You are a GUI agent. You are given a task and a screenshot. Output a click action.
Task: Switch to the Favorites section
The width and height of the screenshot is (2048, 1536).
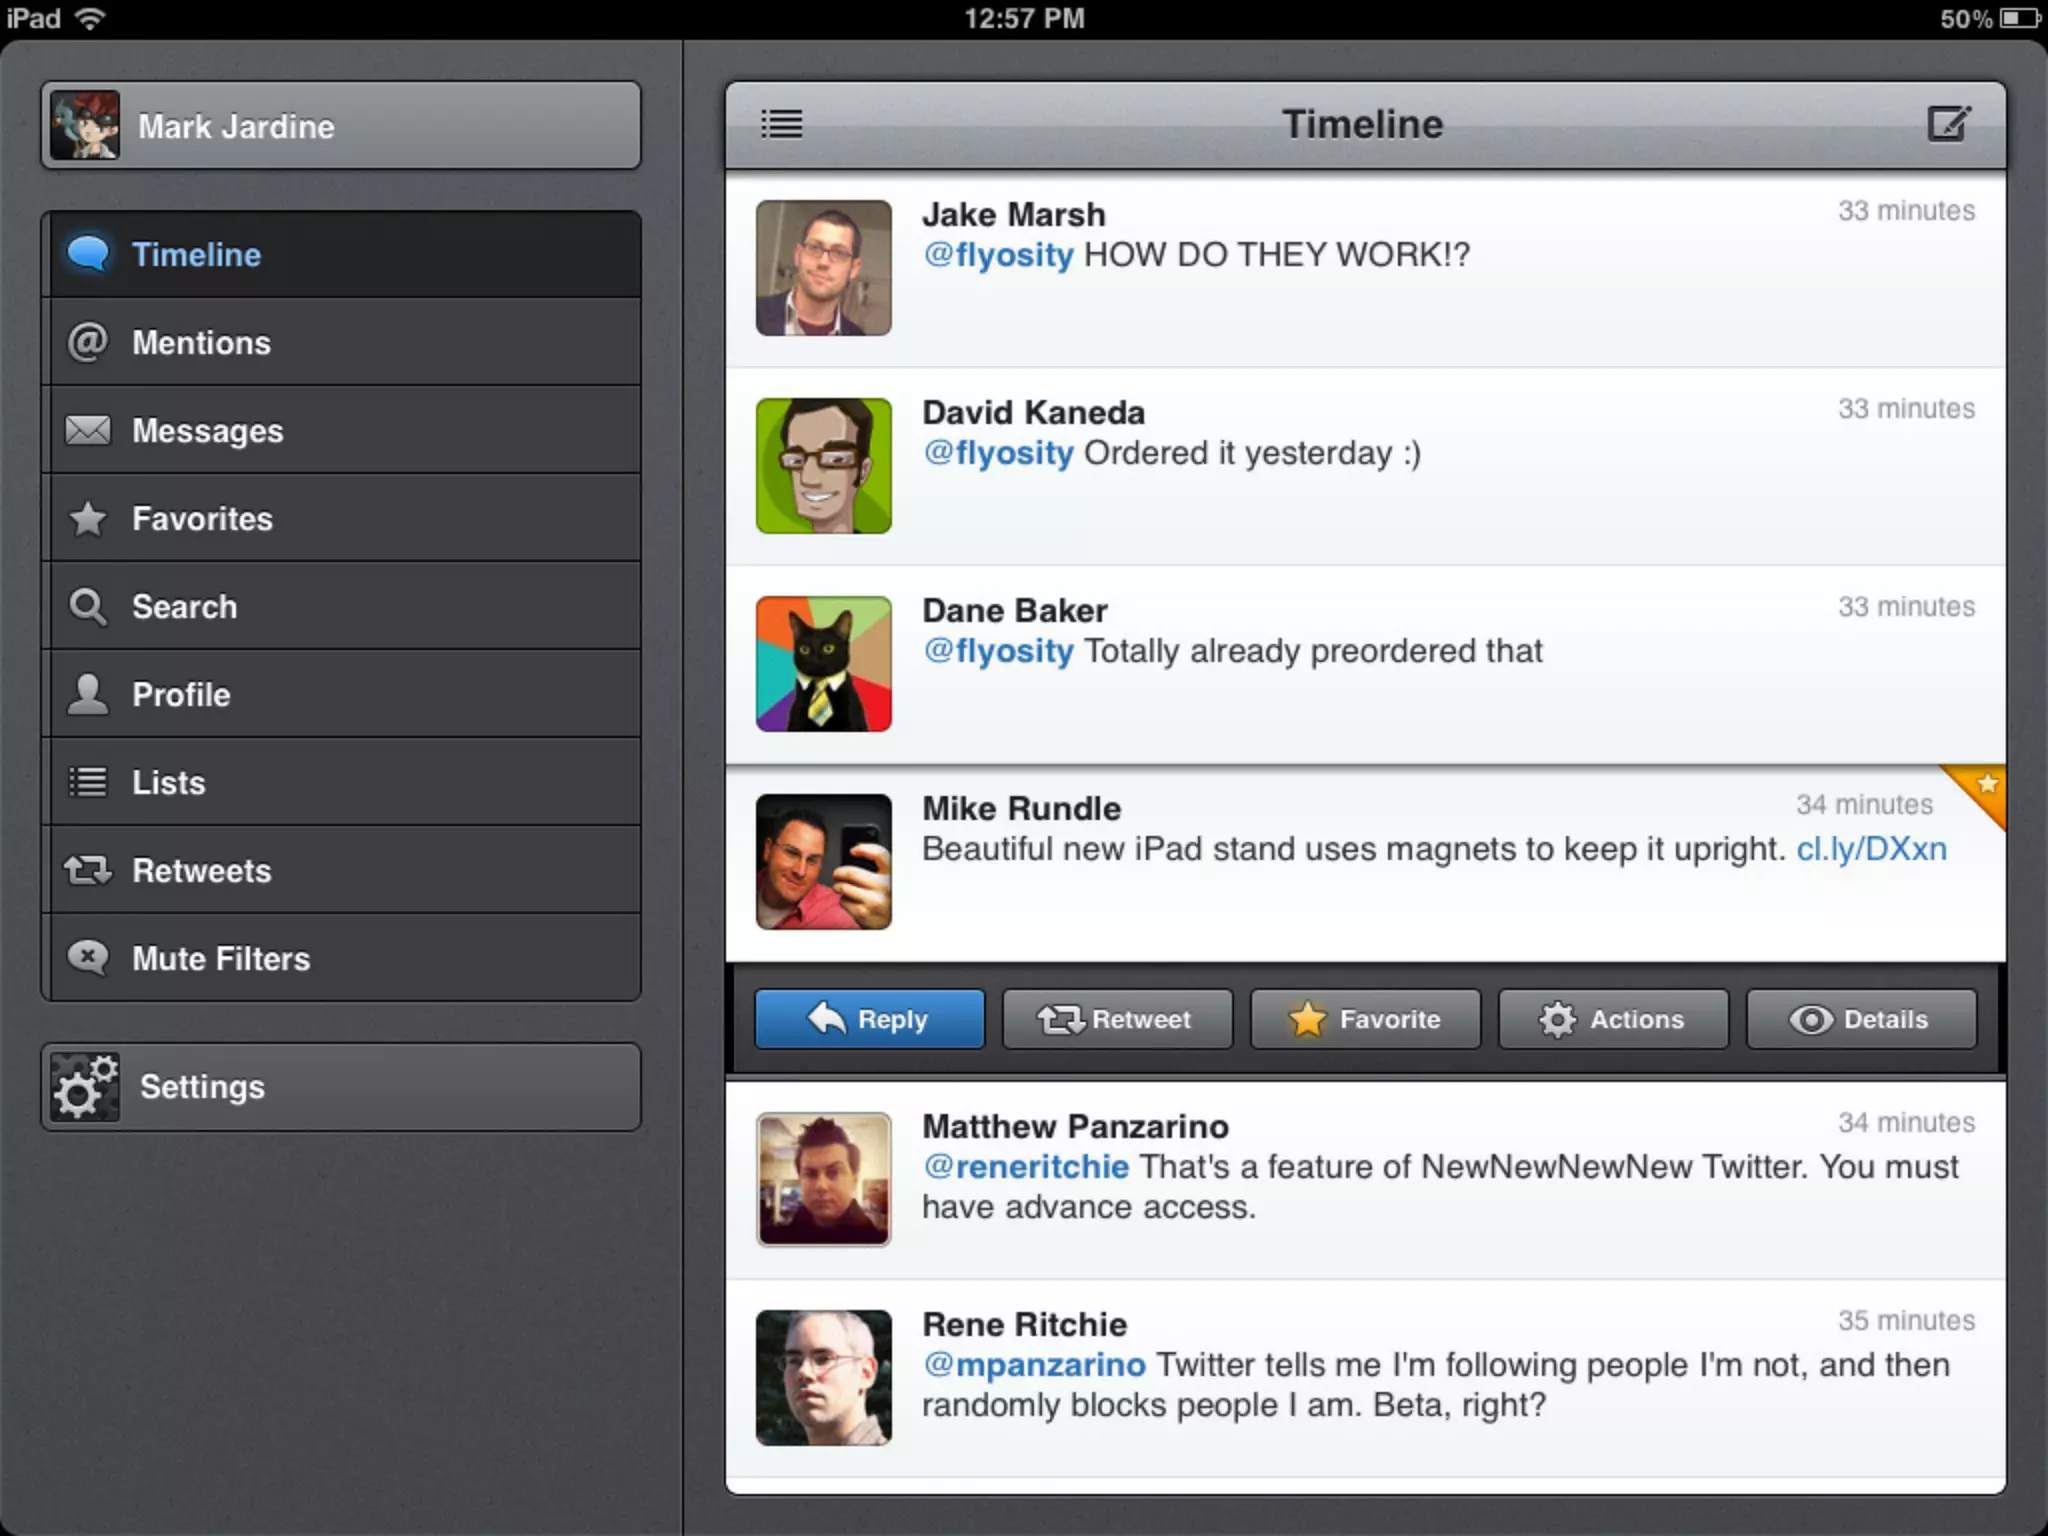coord(341,518)
